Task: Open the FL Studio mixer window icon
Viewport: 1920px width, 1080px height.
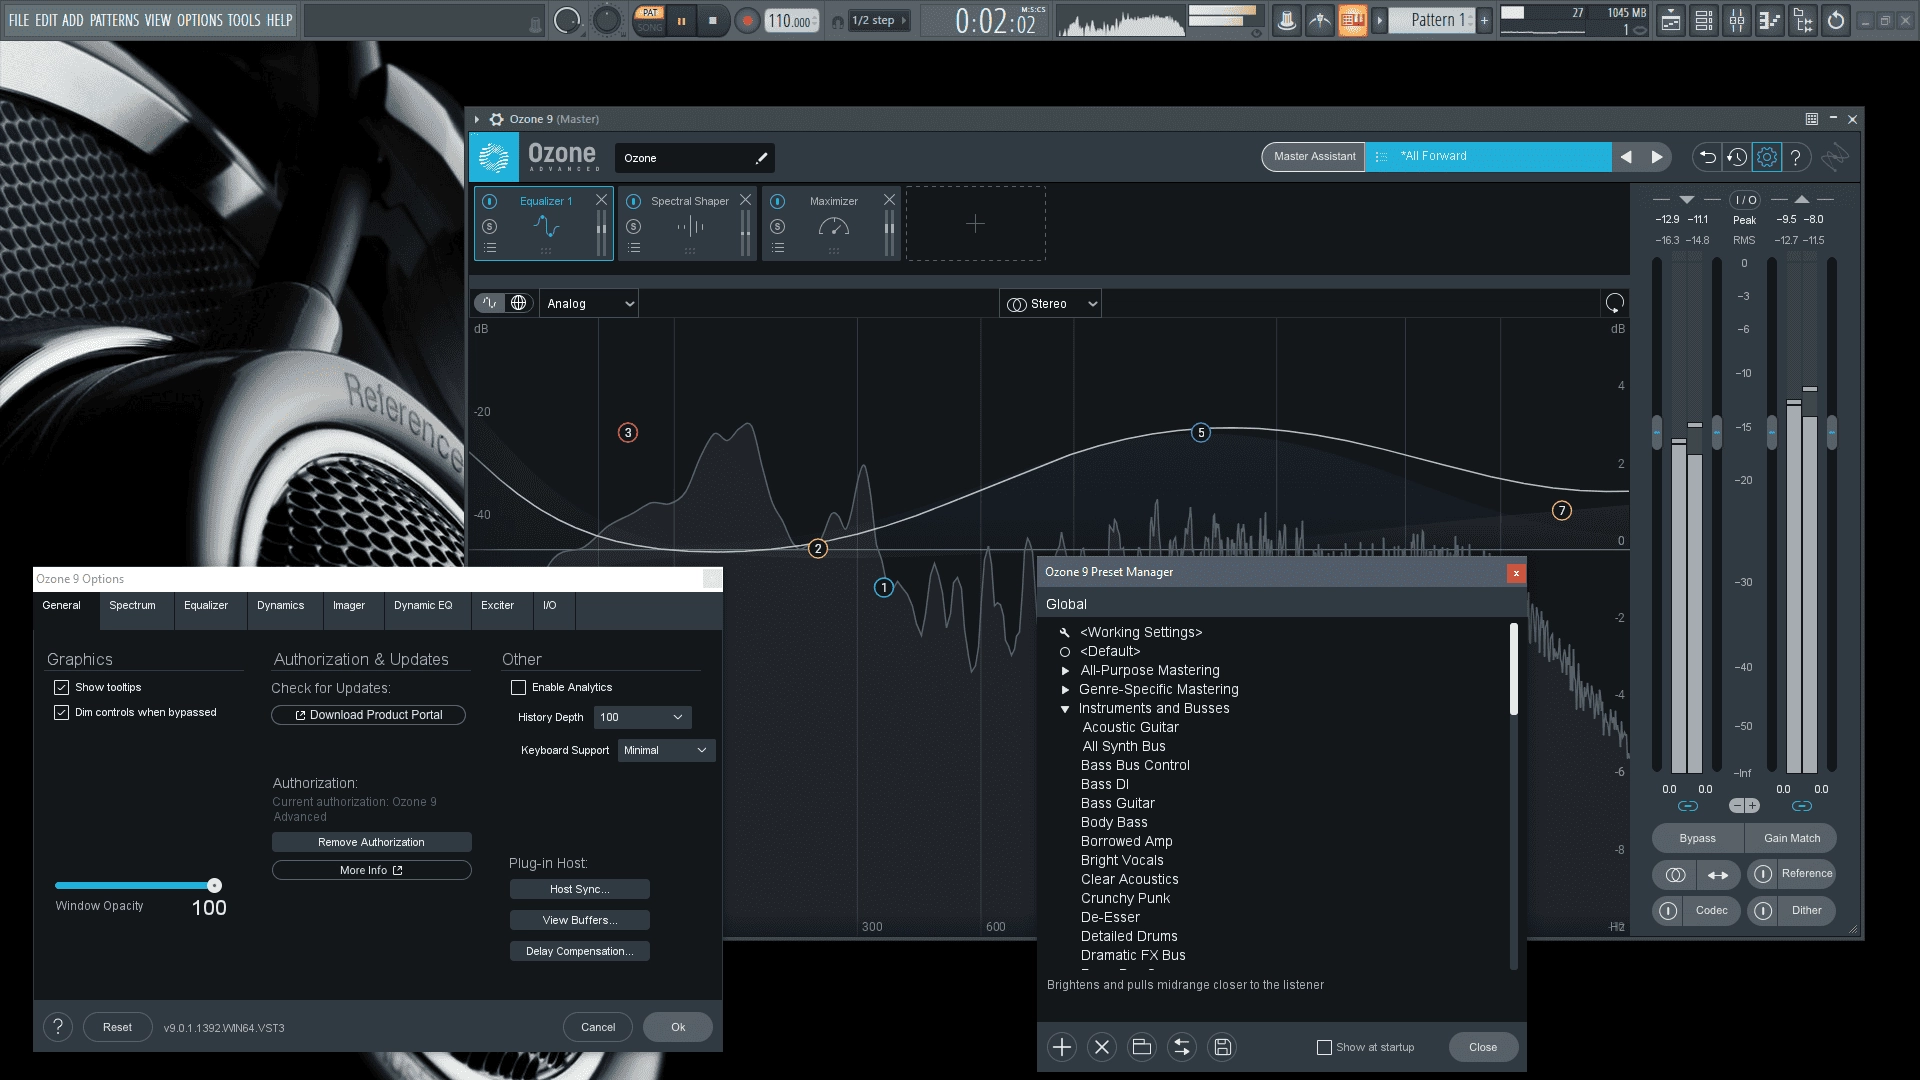Action: point(1737,20)
